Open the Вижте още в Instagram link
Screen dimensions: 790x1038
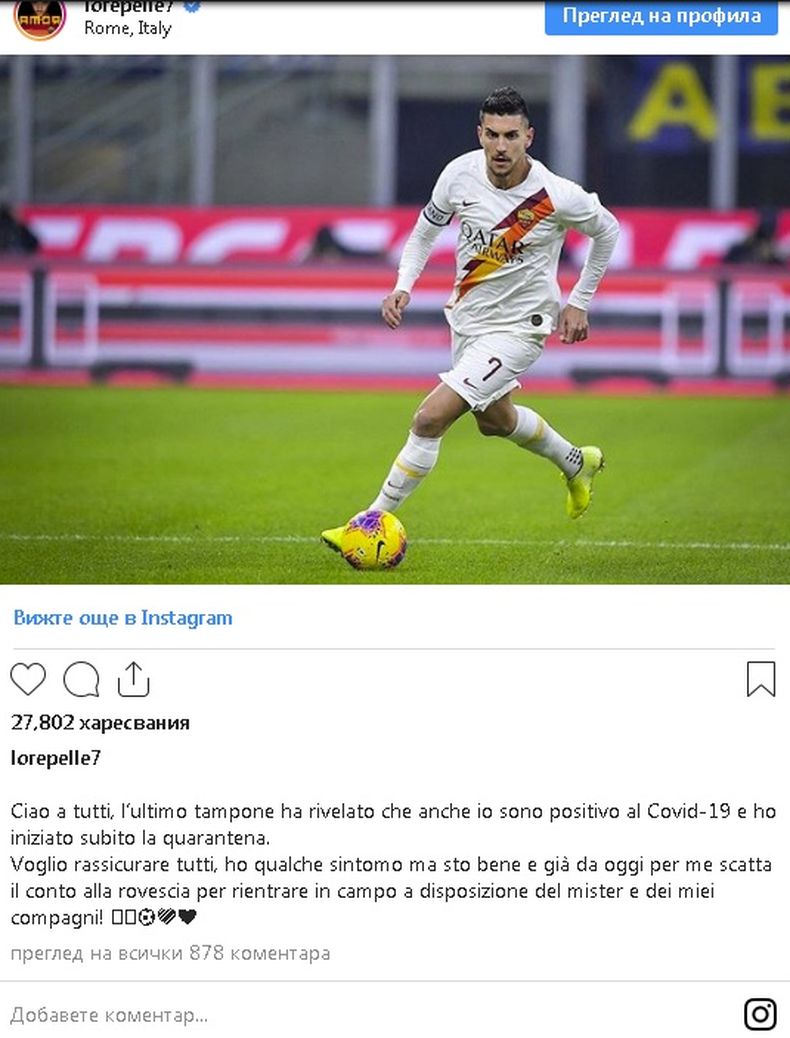point(123,618)
